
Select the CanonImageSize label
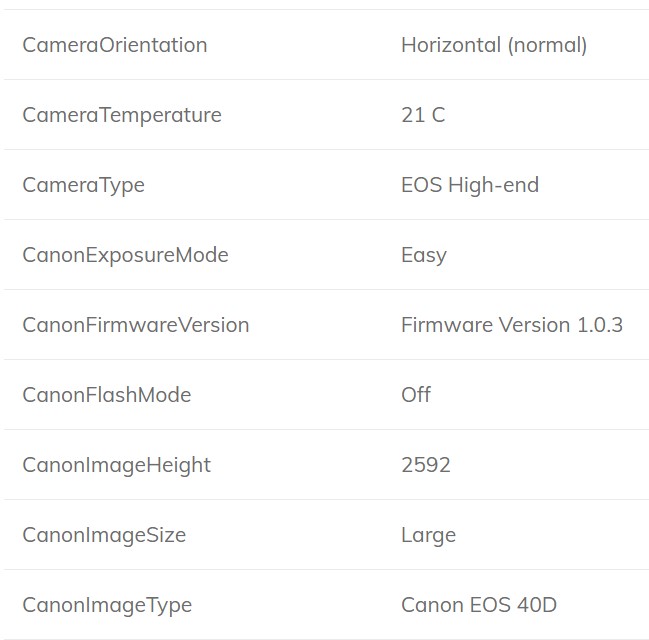pos(104,536)
